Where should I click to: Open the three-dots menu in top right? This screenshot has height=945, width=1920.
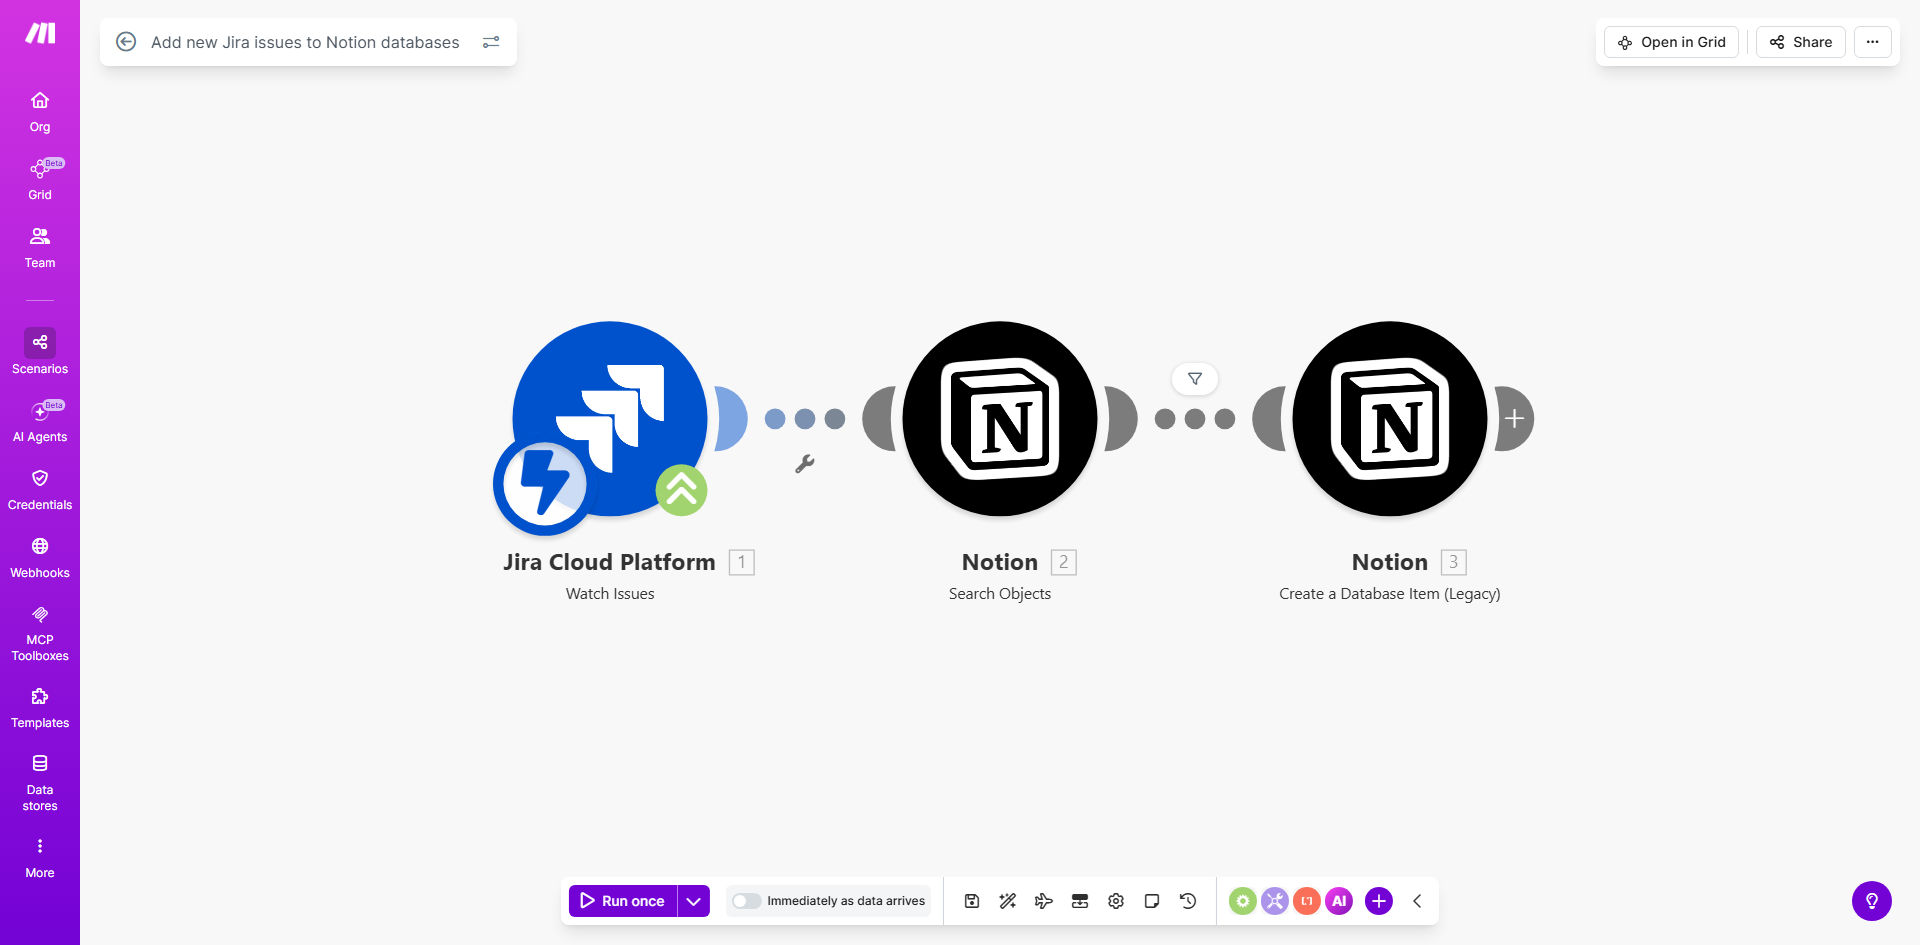point(1873,42)
